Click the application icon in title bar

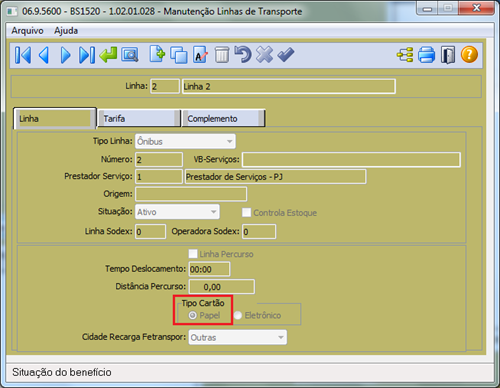click(x=12, y=12)
